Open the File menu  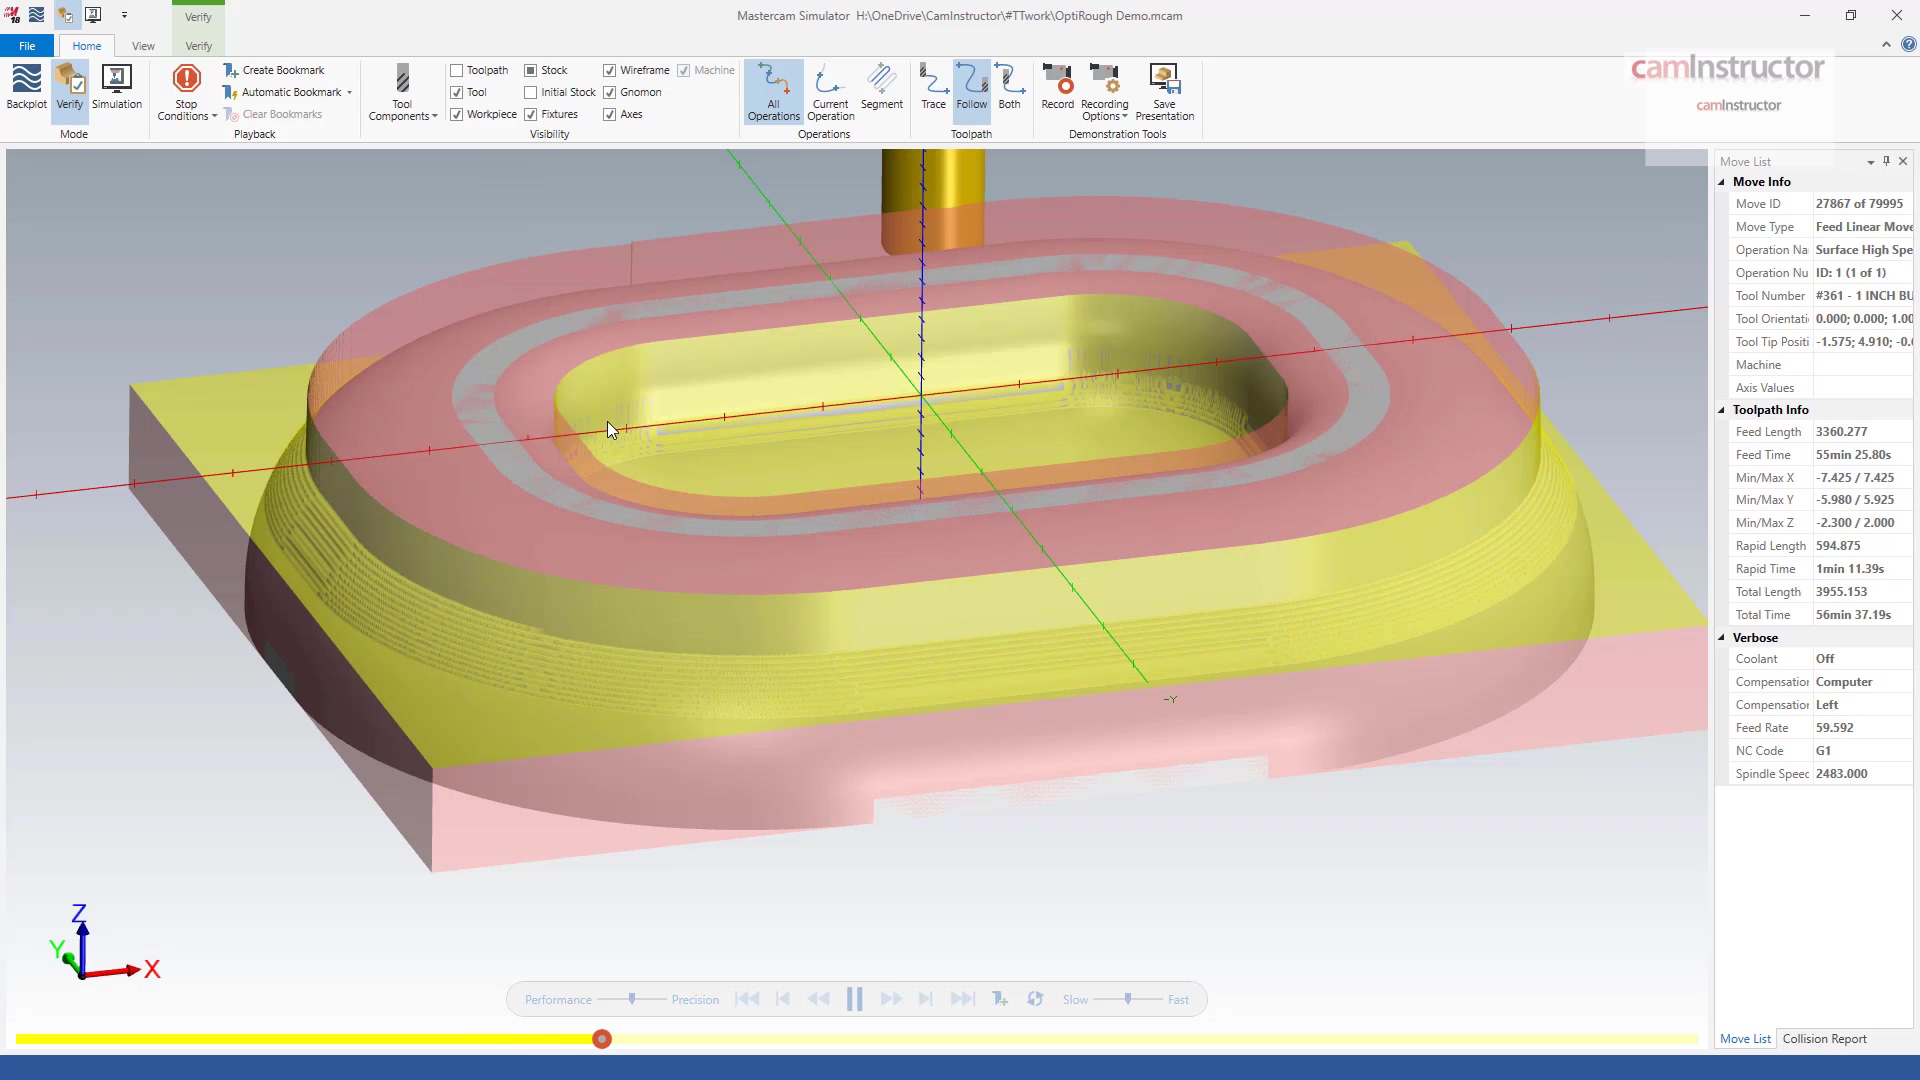click(x=26, y=46)
